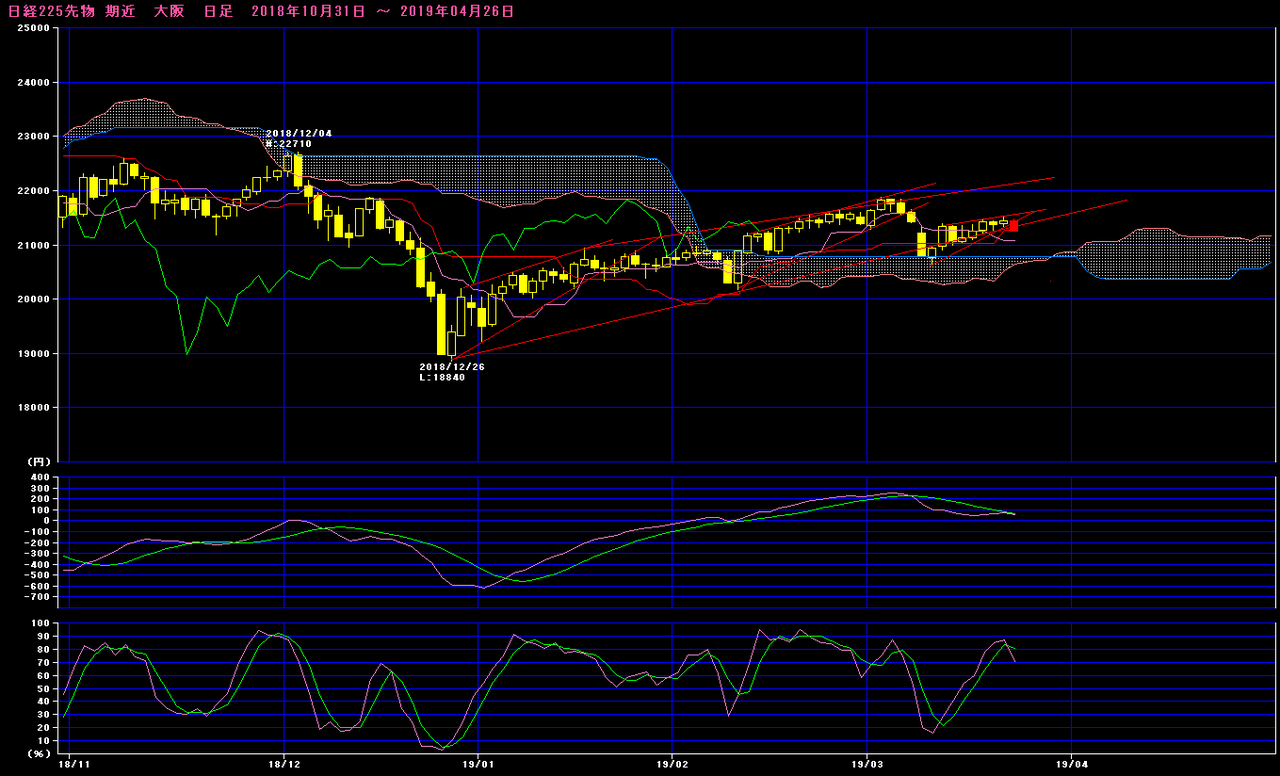Click the 10 label on the stochastic axis
The height and width of the screenshot is (776, 1280).
coord(43,741)
